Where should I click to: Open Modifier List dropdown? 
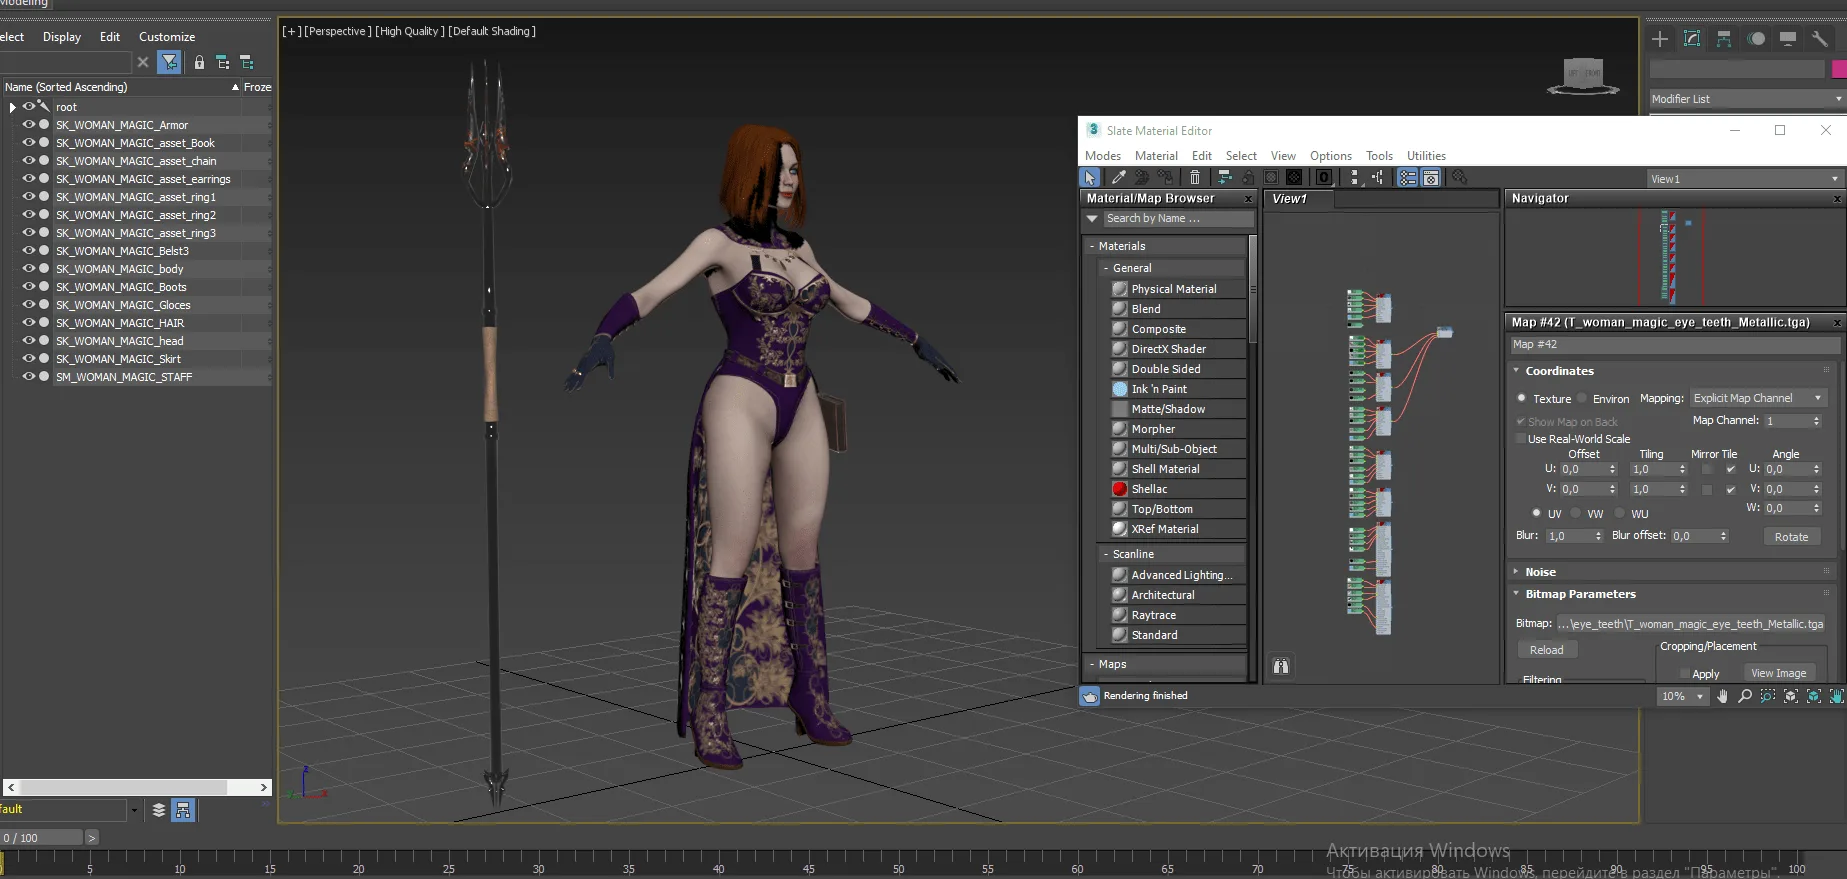[1747, 99]
